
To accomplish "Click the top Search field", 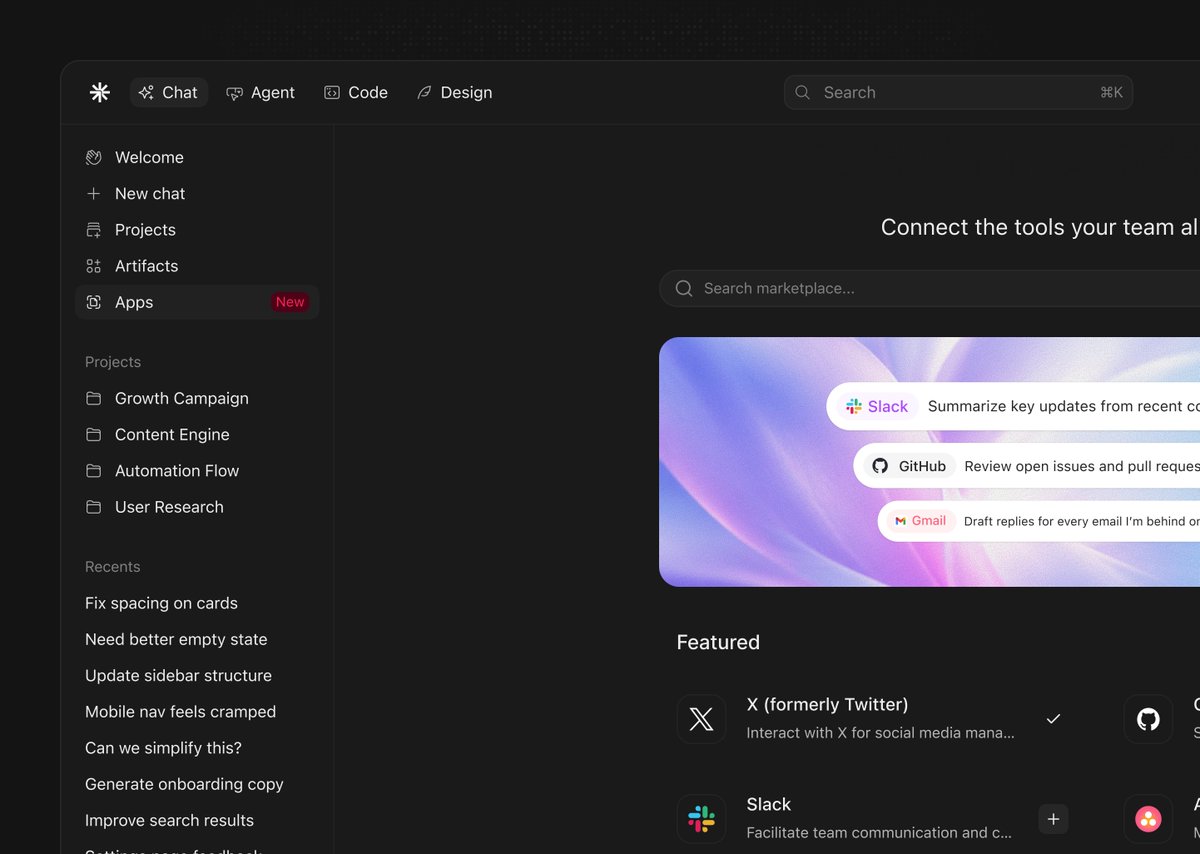I will pyautogui.click(x=958, y=92).
